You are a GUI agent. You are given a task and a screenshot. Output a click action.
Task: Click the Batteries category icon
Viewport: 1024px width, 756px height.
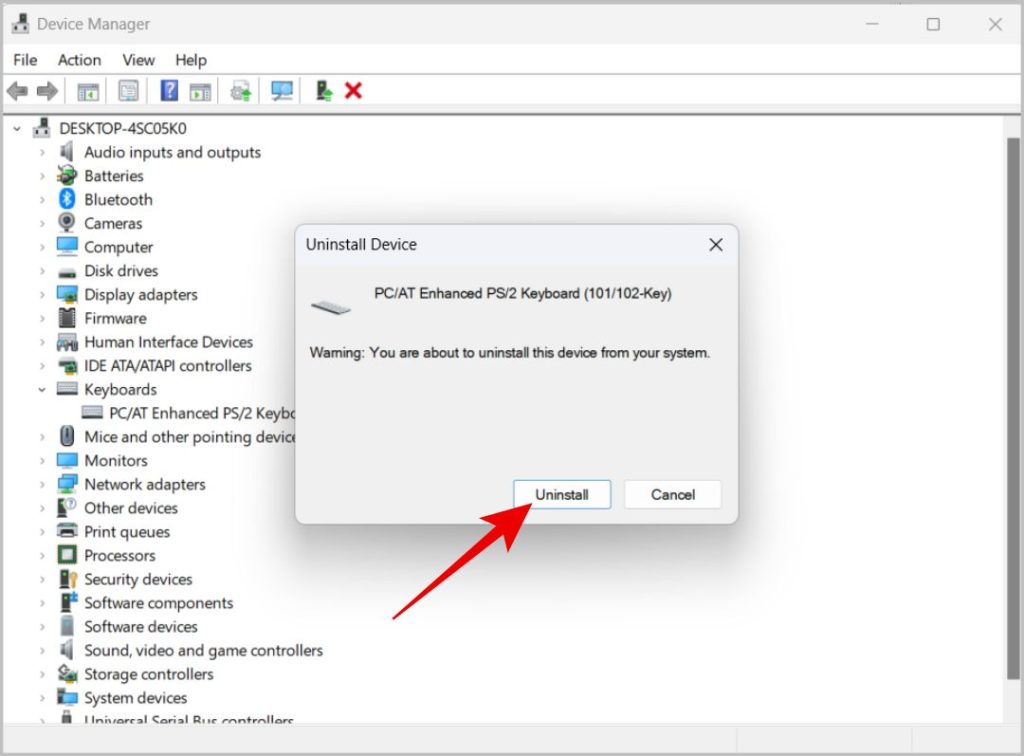67,175
